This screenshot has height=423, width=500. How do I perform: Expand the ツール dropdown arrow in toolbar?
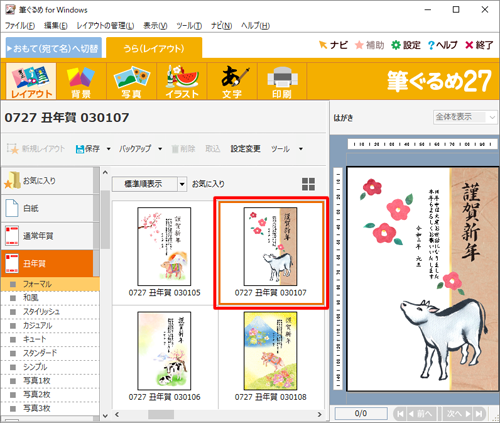pyautogui.click(x=301, y=149)
